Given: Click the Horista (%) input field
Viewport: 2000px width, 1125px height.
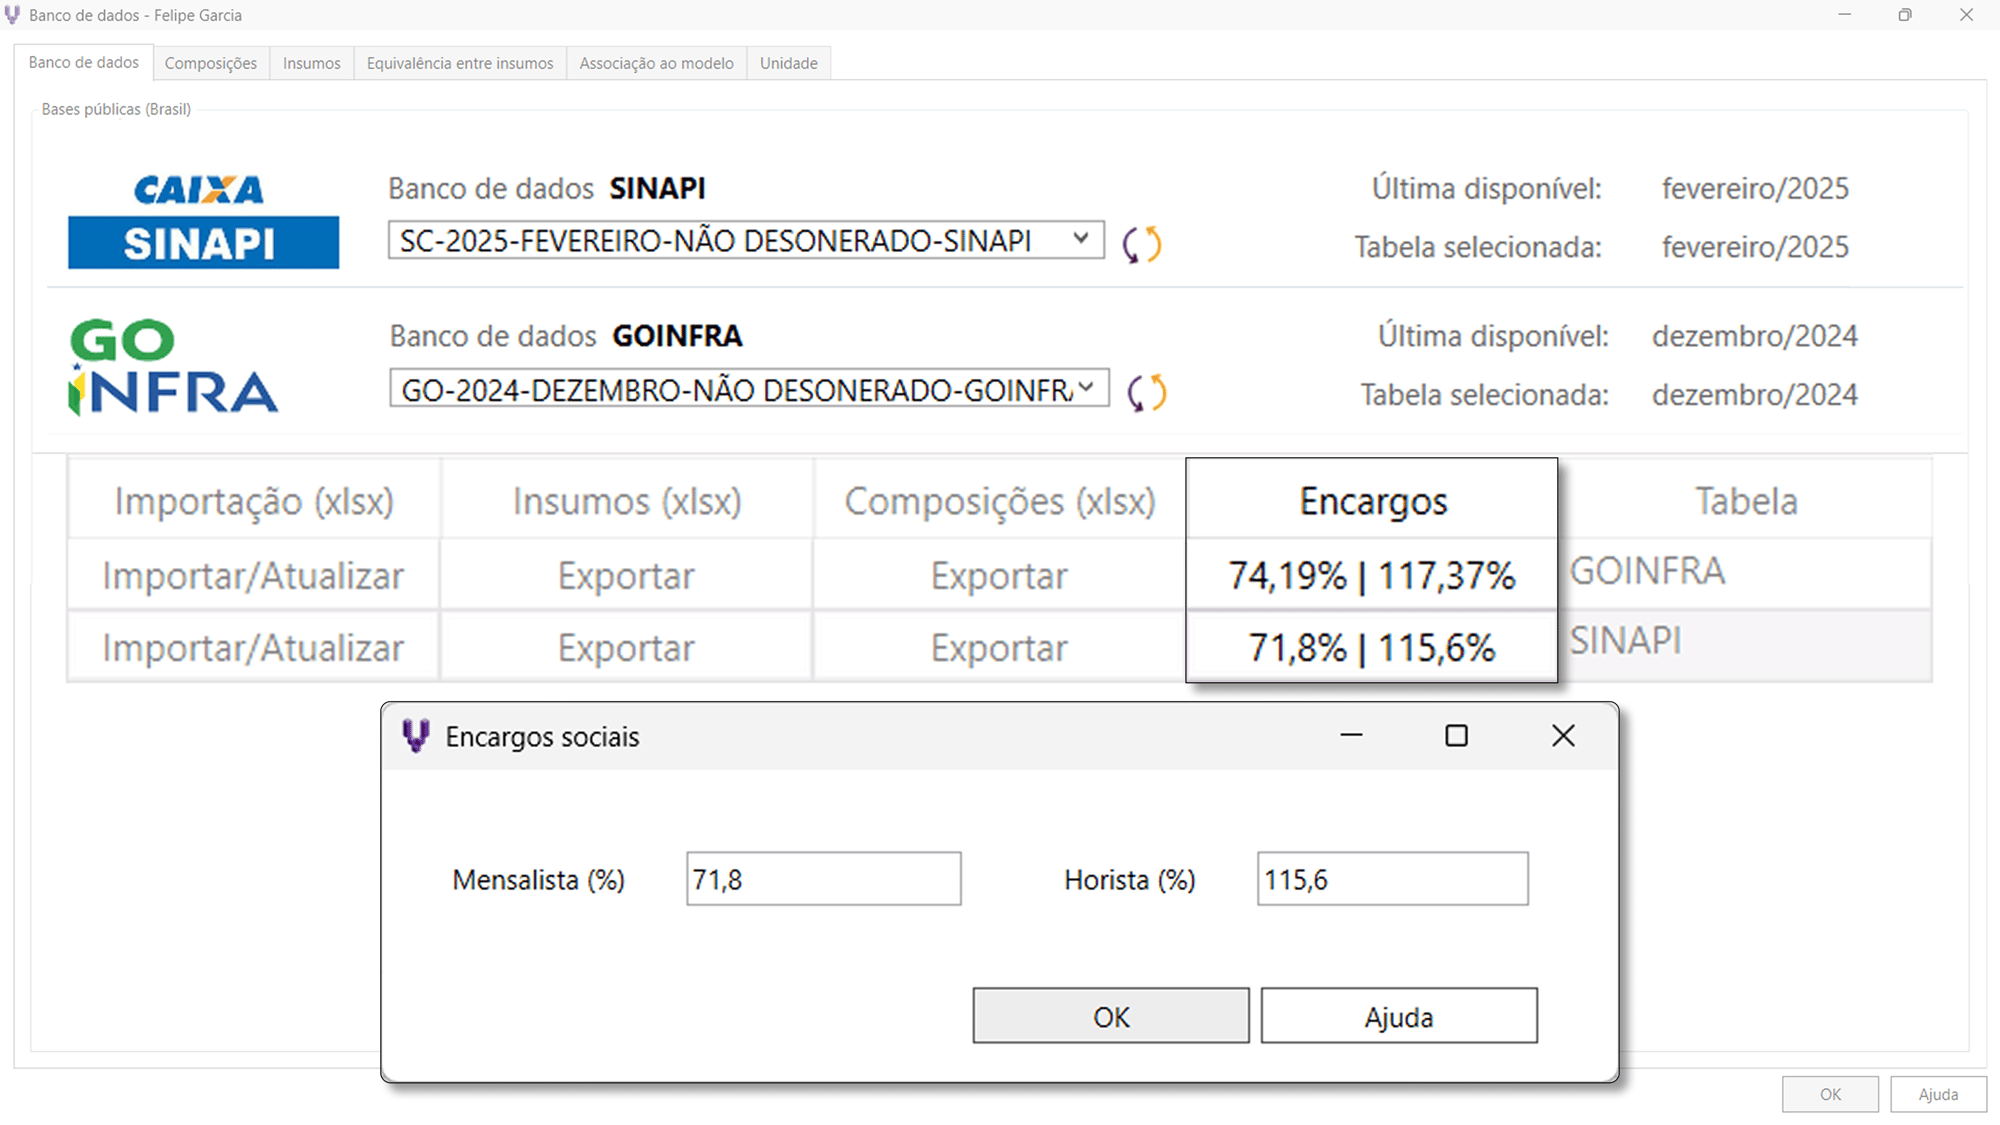Looking at the screenshot, I should point(1391,879).
